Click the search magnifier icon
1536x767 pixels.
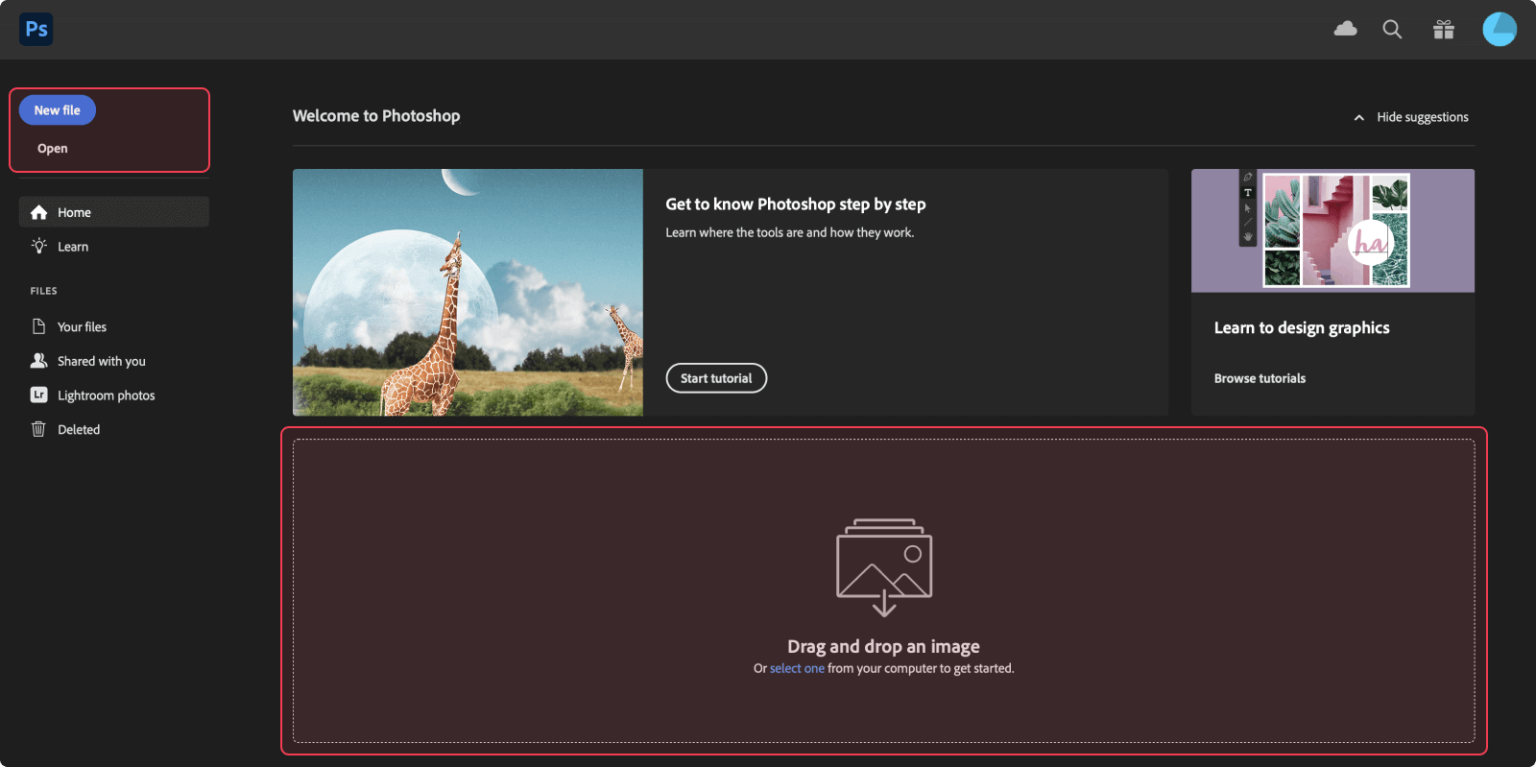point(1392,29)
